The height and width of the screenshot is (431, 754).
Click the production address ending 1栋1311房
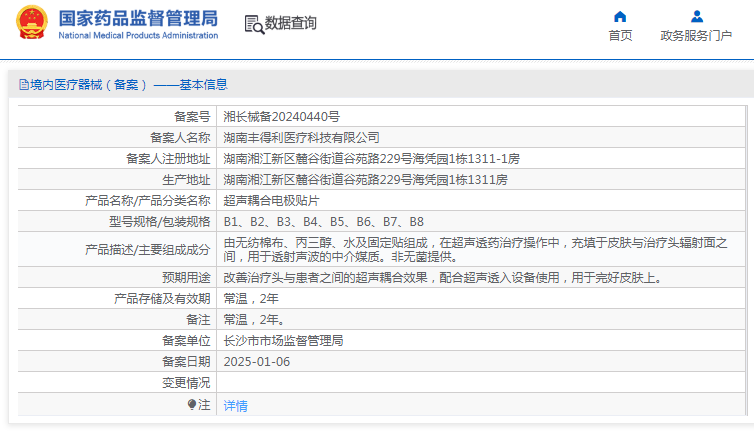(x=365, y=179)
